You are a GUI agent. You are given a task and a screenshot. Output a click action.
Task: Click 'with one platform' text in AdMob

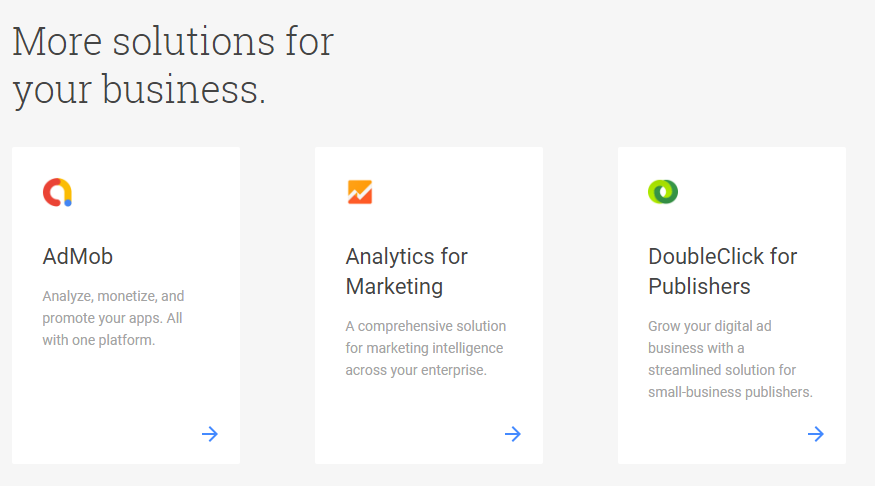pos(99,340)
